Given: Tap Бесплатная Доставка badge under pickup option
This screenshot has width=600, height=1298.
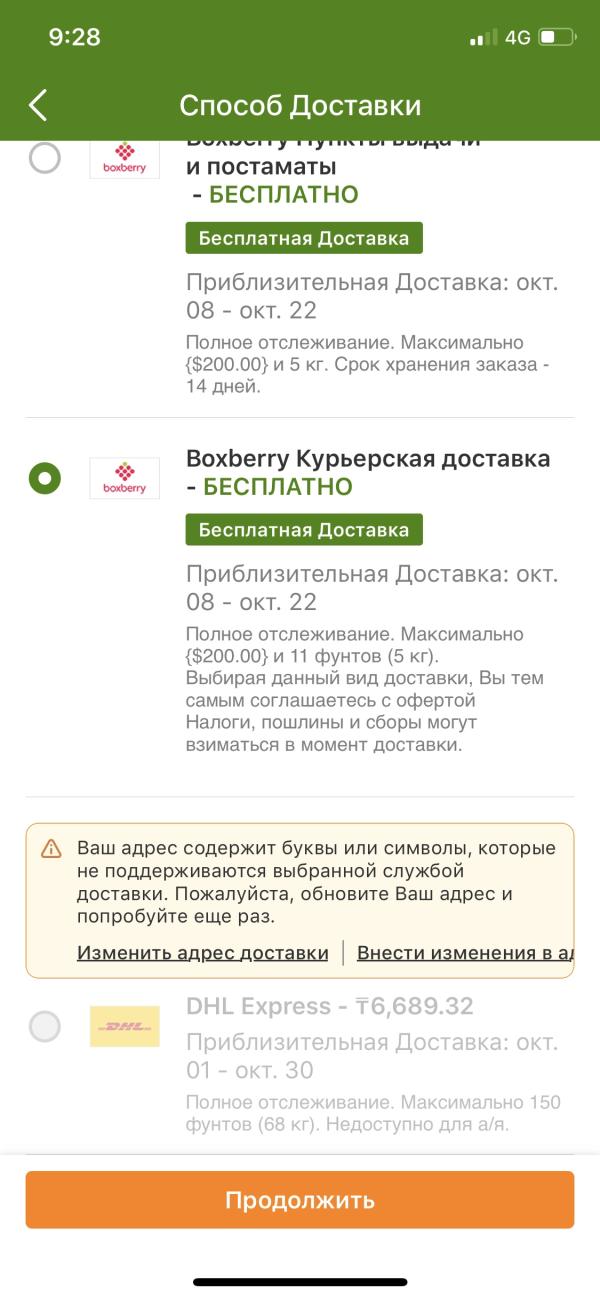Looking at the screenshot, I should click(x=304, y=238).
